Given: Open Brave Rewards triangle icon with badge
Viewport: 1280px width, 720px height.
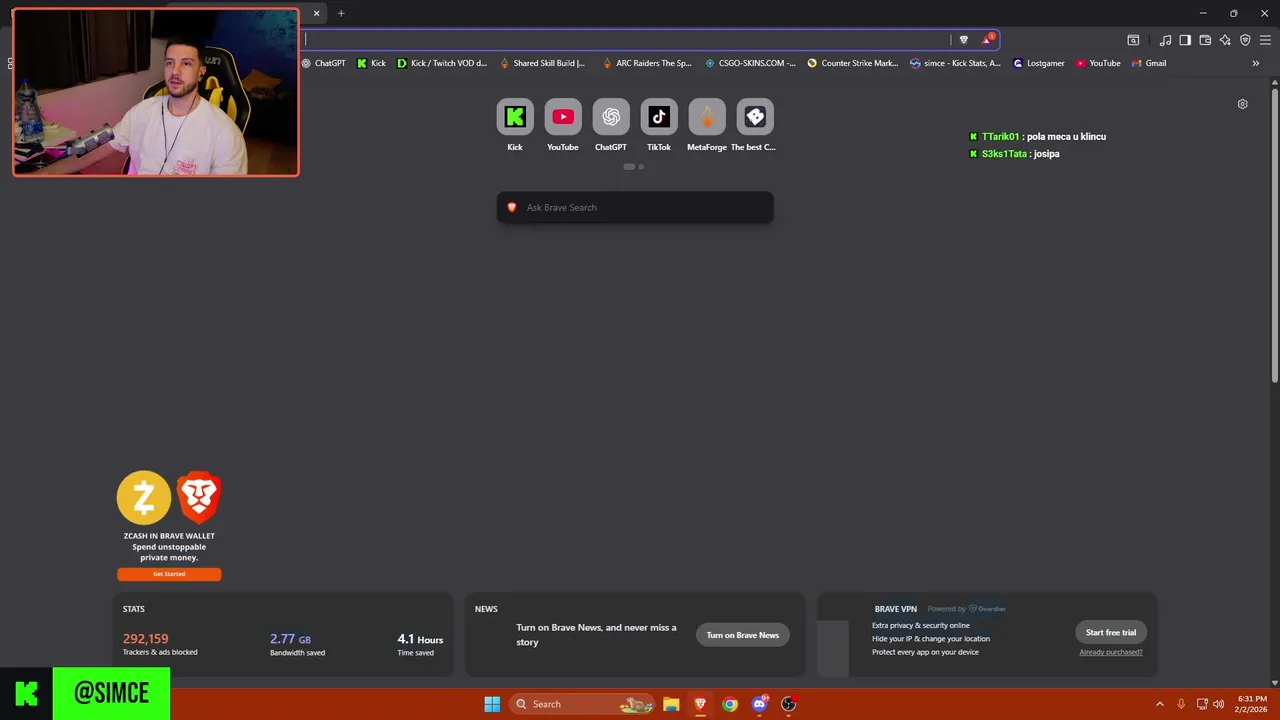Looking at the screenshot, I should pos(987,40).
